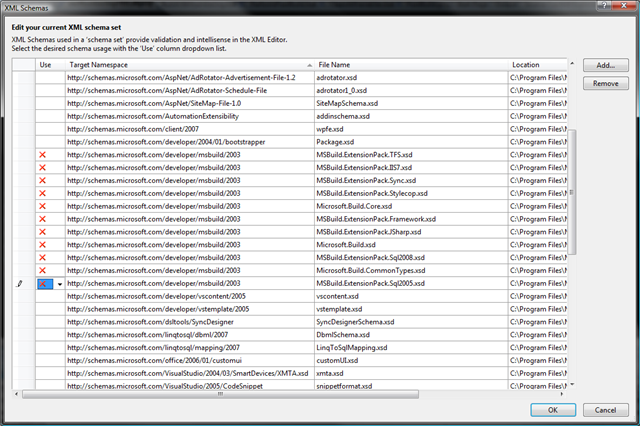The height and width of the screenshot is (426, 640).
Task: Click the vertical scrollbar down arrow
Action: [x=572, y=384]
